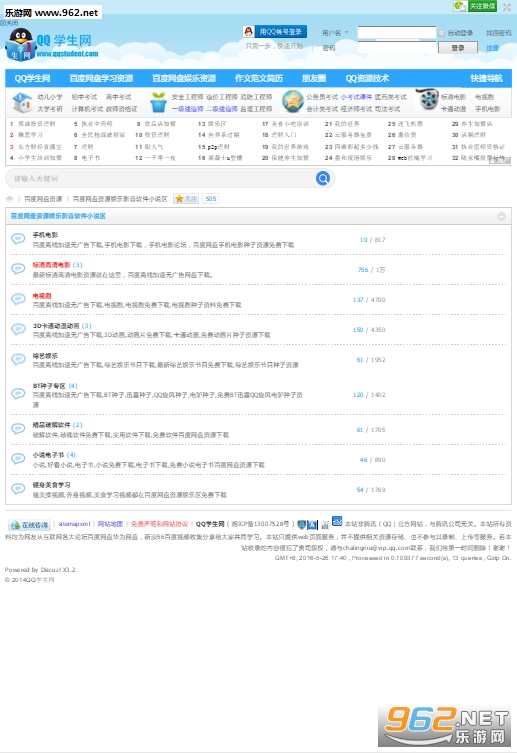Open the 手机电影 forum

[x=45, y=235]
